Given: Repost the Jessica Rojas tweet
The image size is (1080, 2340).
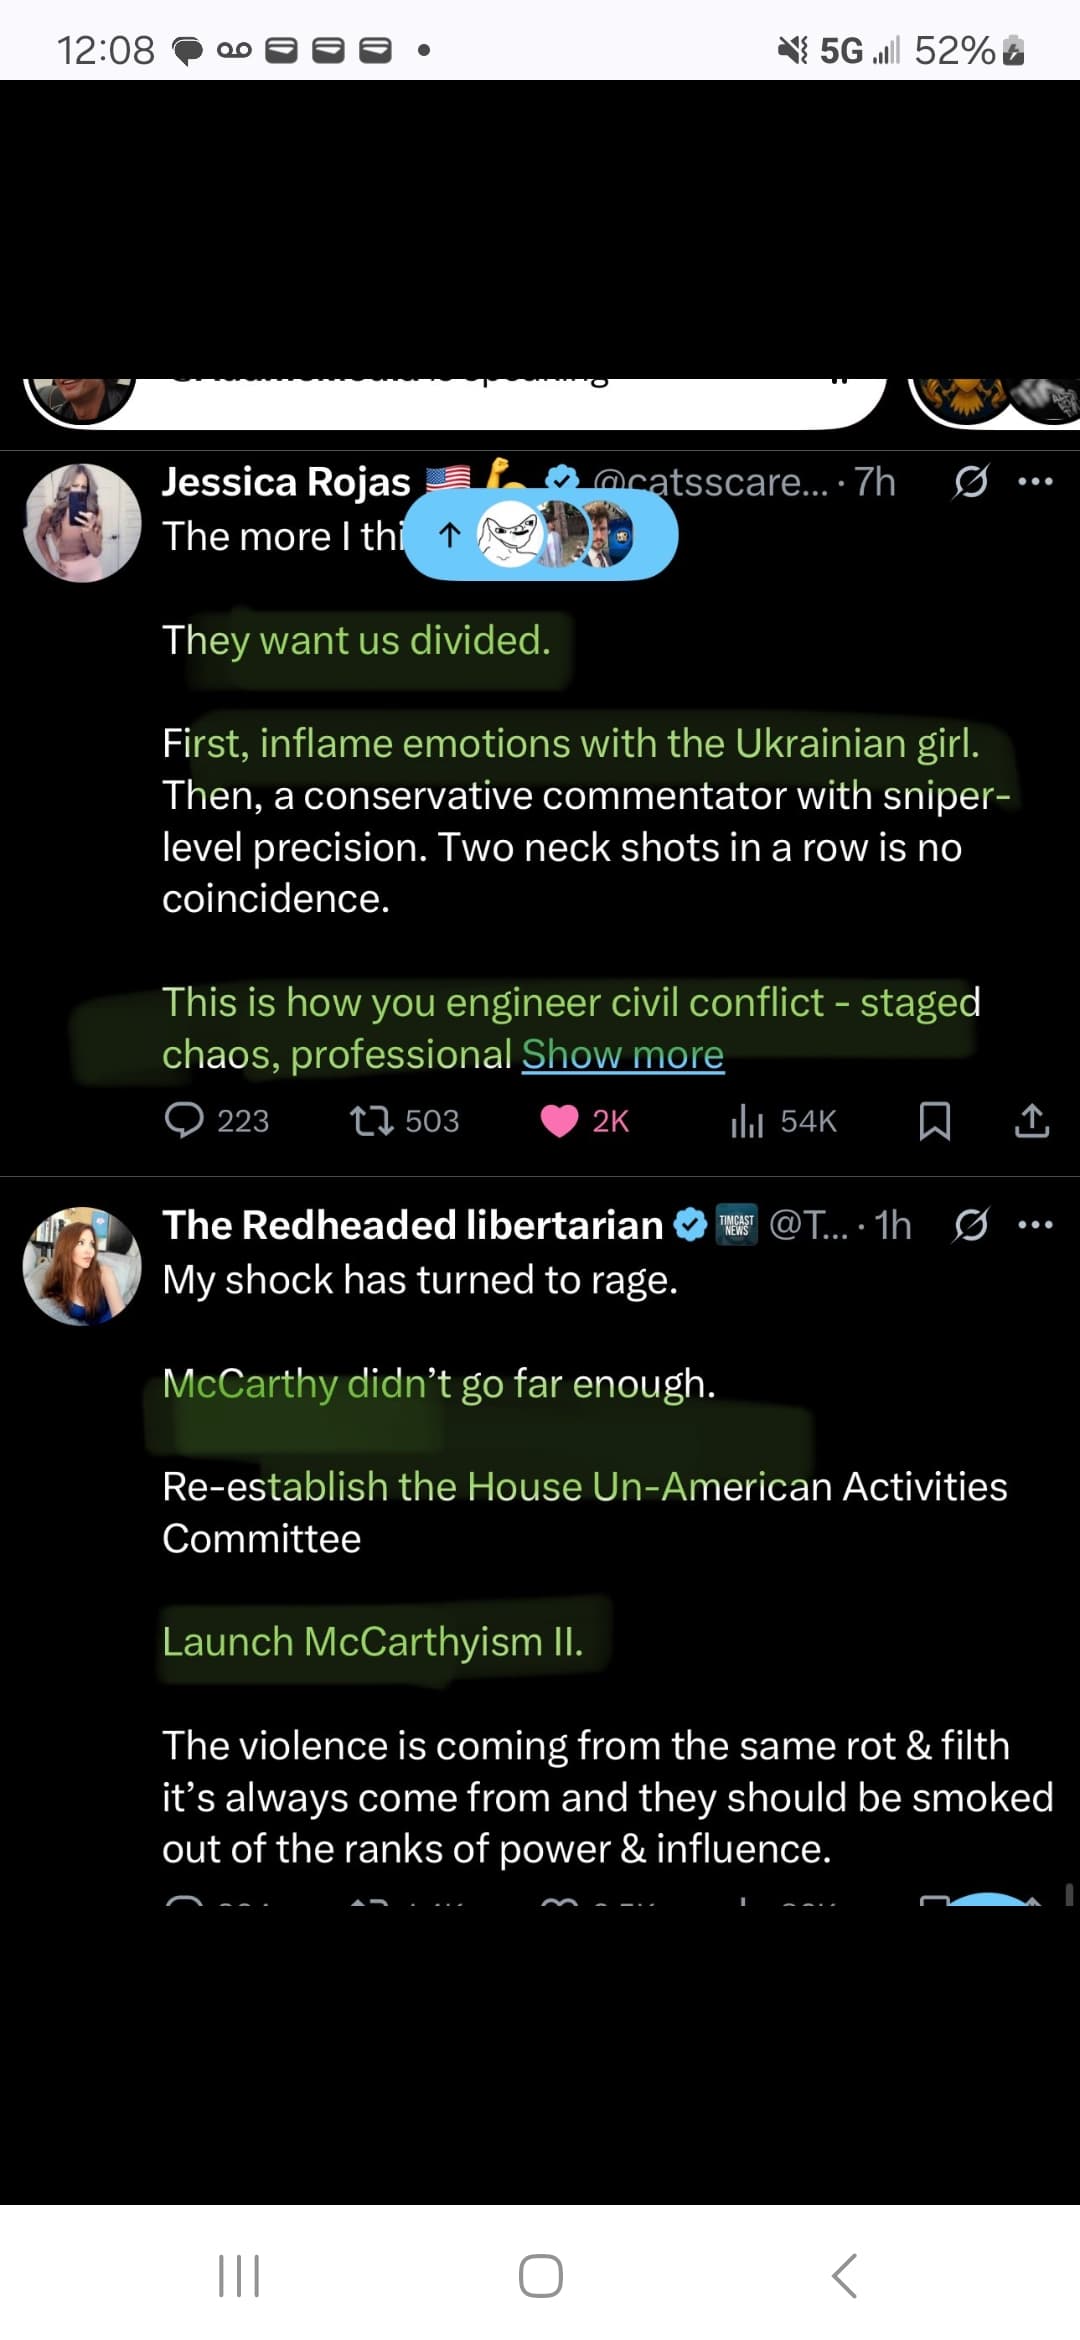Looking at the screenshot, I should [371, 1121].
